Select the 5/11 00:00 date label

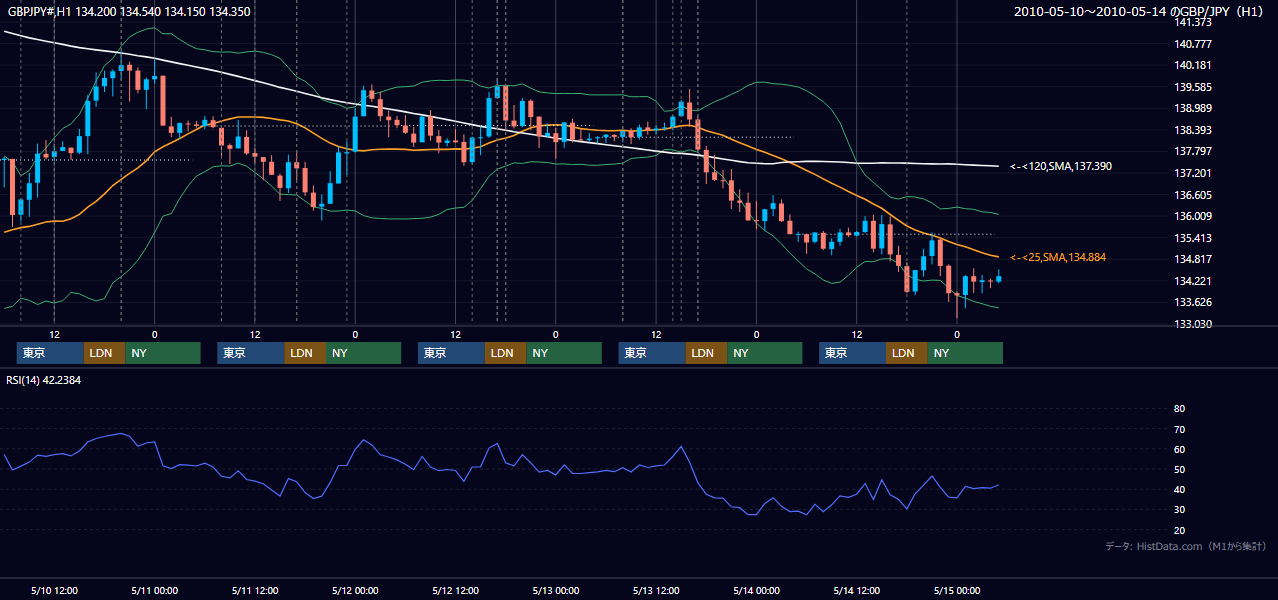tap(154, 590)
